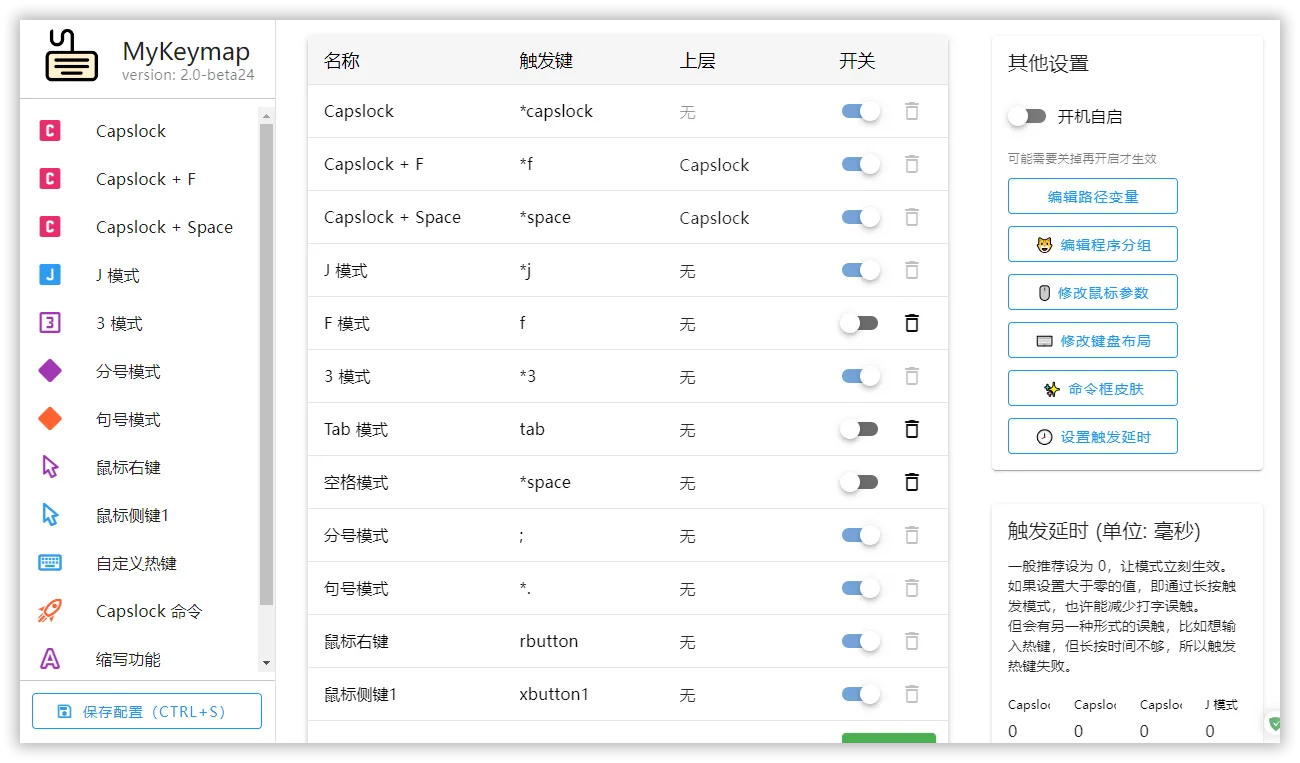Delete the F 模式 row with trash icon
The height and width of the screenshot is (763, 1300).
coord(911,323)
